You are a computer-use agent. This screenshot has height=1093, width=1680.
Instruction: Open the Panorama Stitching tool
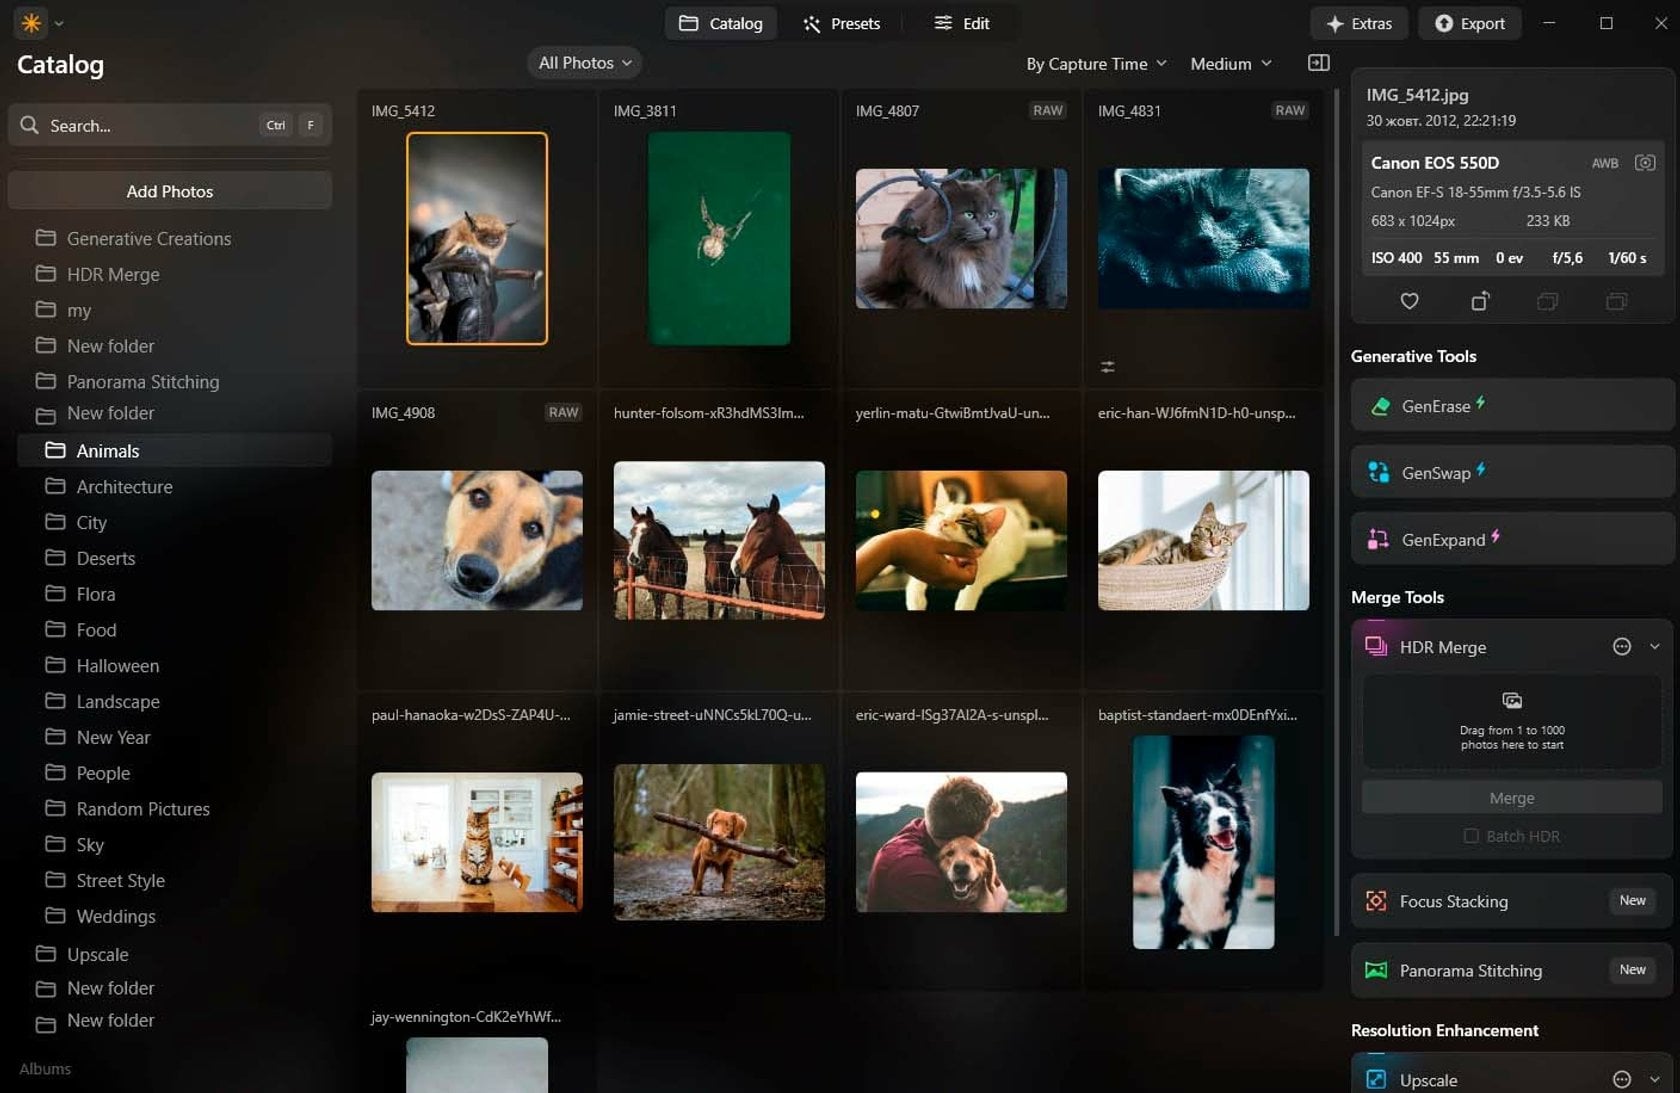pos(1470,970)
